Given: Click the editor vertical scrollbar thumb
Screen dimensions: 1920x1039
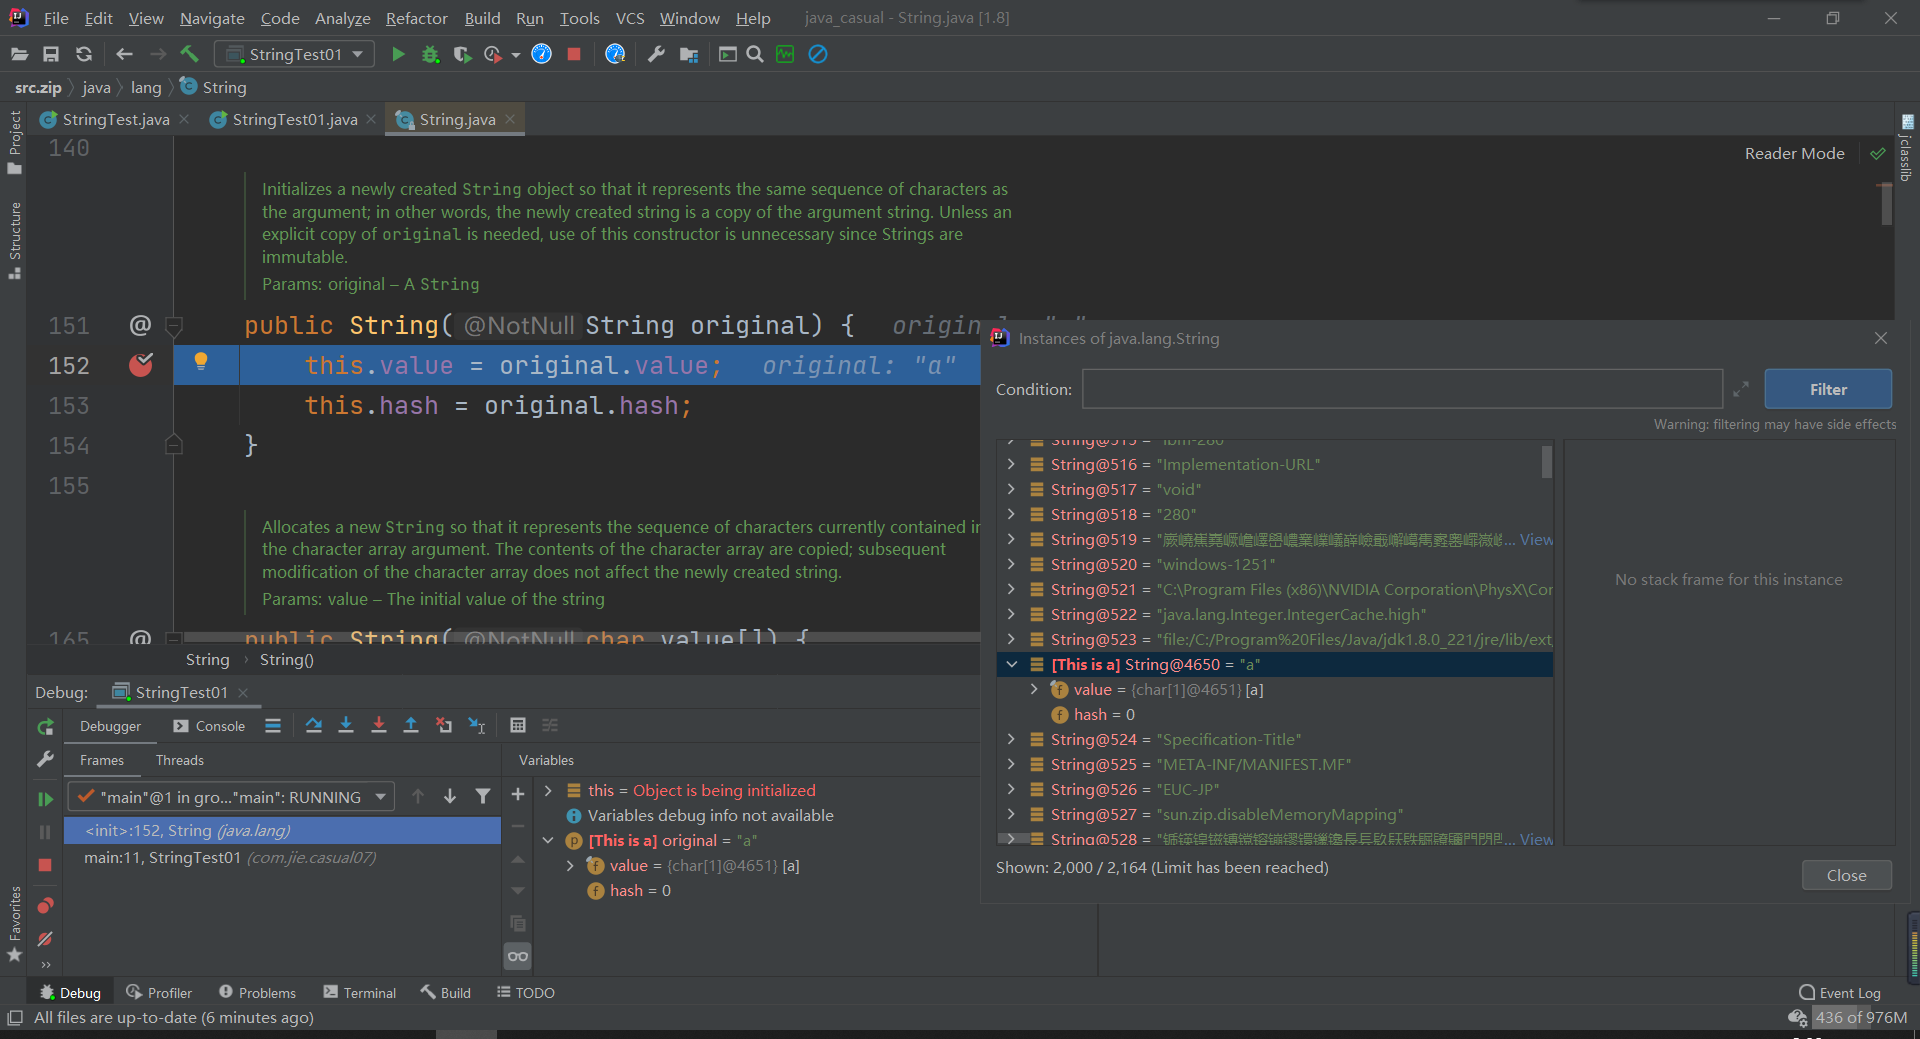Looking at the screenshot, I should click(x=1886, y=204).
